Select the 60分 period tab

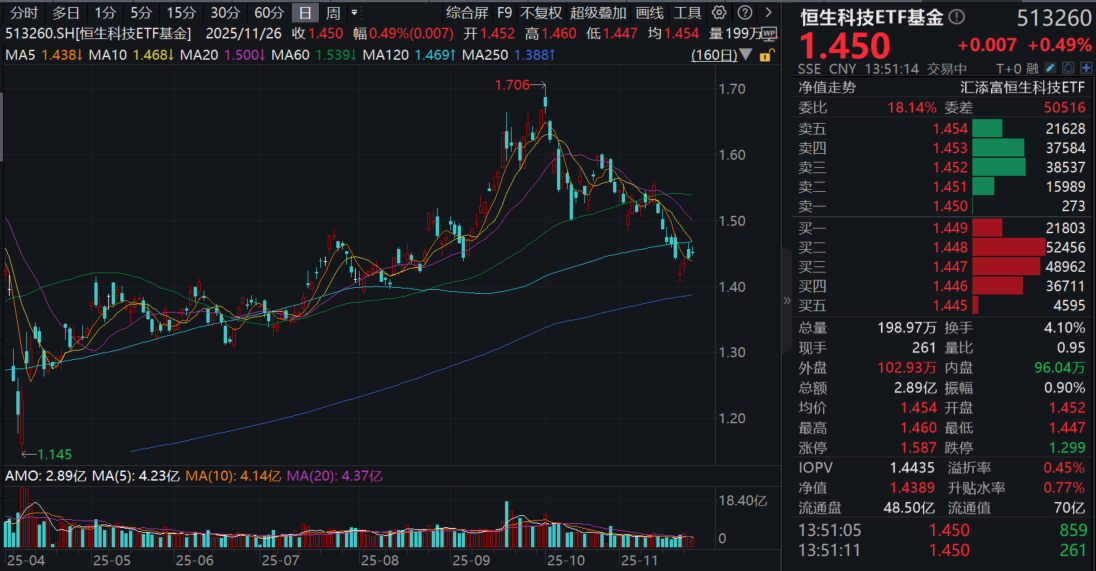268,13
